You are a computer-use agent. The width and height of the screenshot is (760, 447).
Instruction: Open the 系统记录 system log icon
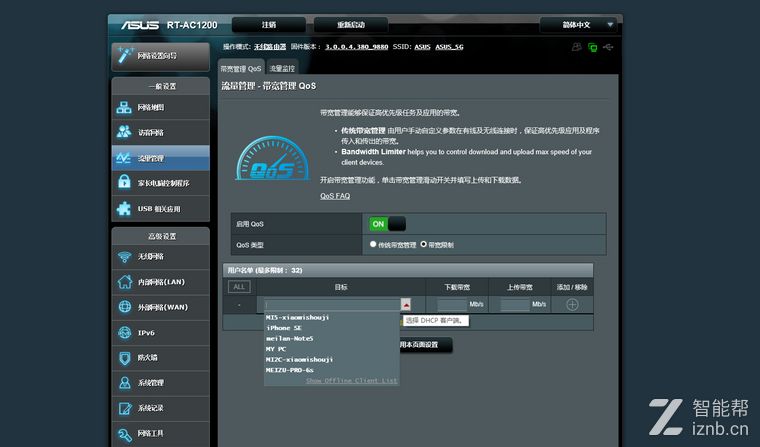coord(125,408)
